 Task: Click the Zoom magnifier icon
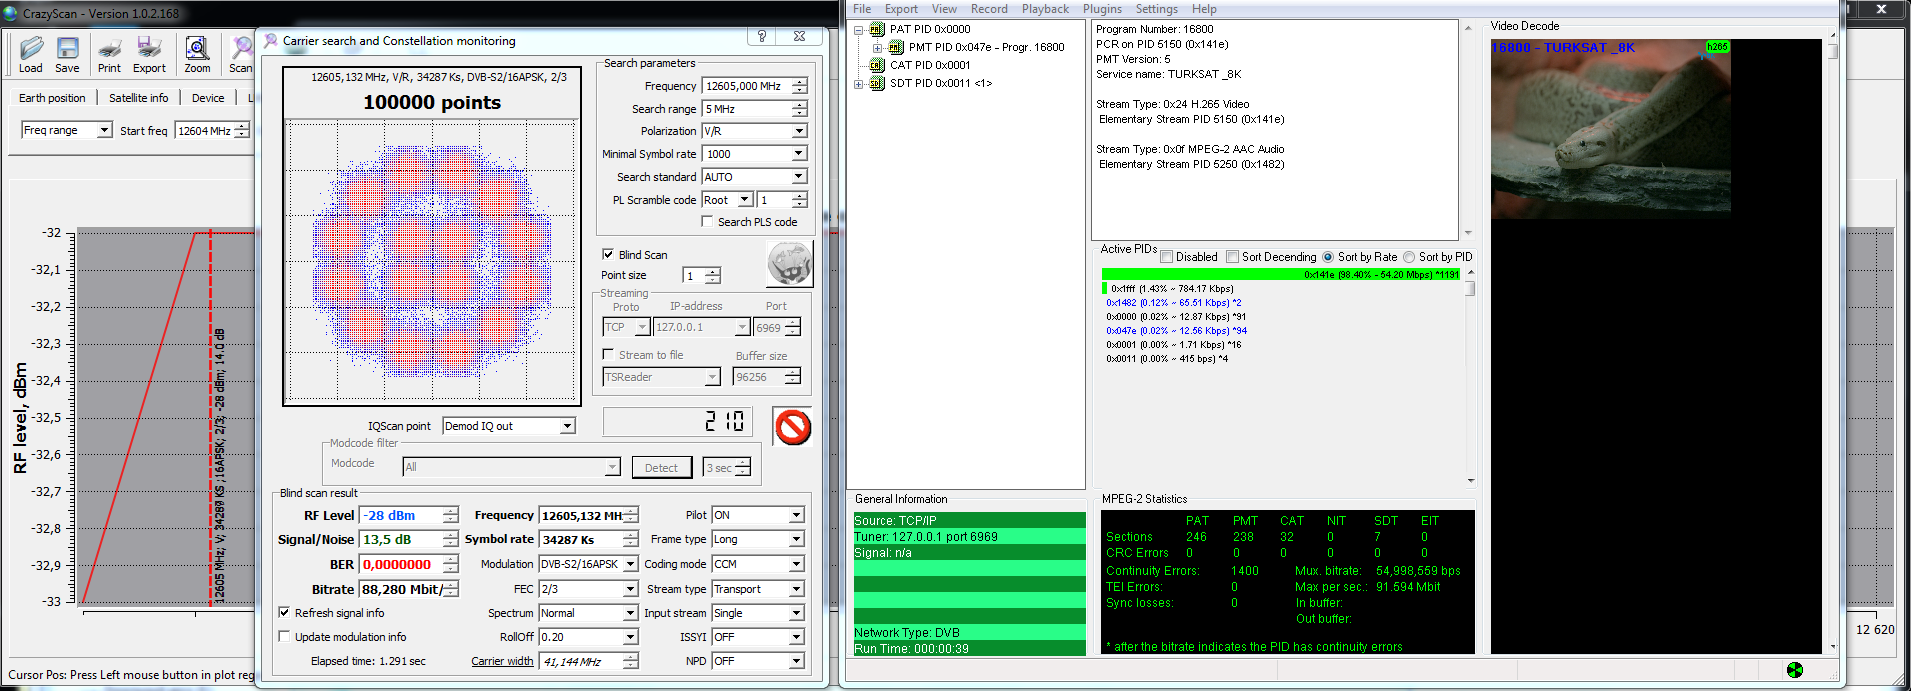[x=197, y=48]
